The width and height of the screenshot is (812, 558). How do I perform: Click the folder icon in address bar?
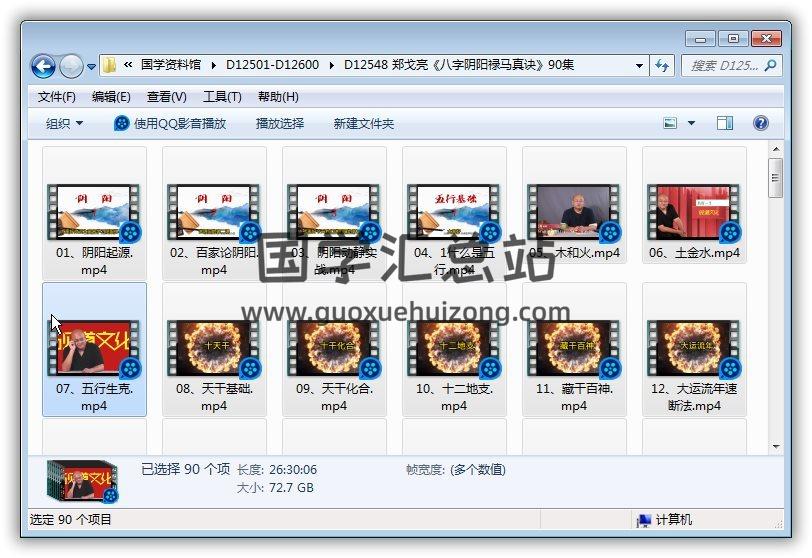point(110,65)
